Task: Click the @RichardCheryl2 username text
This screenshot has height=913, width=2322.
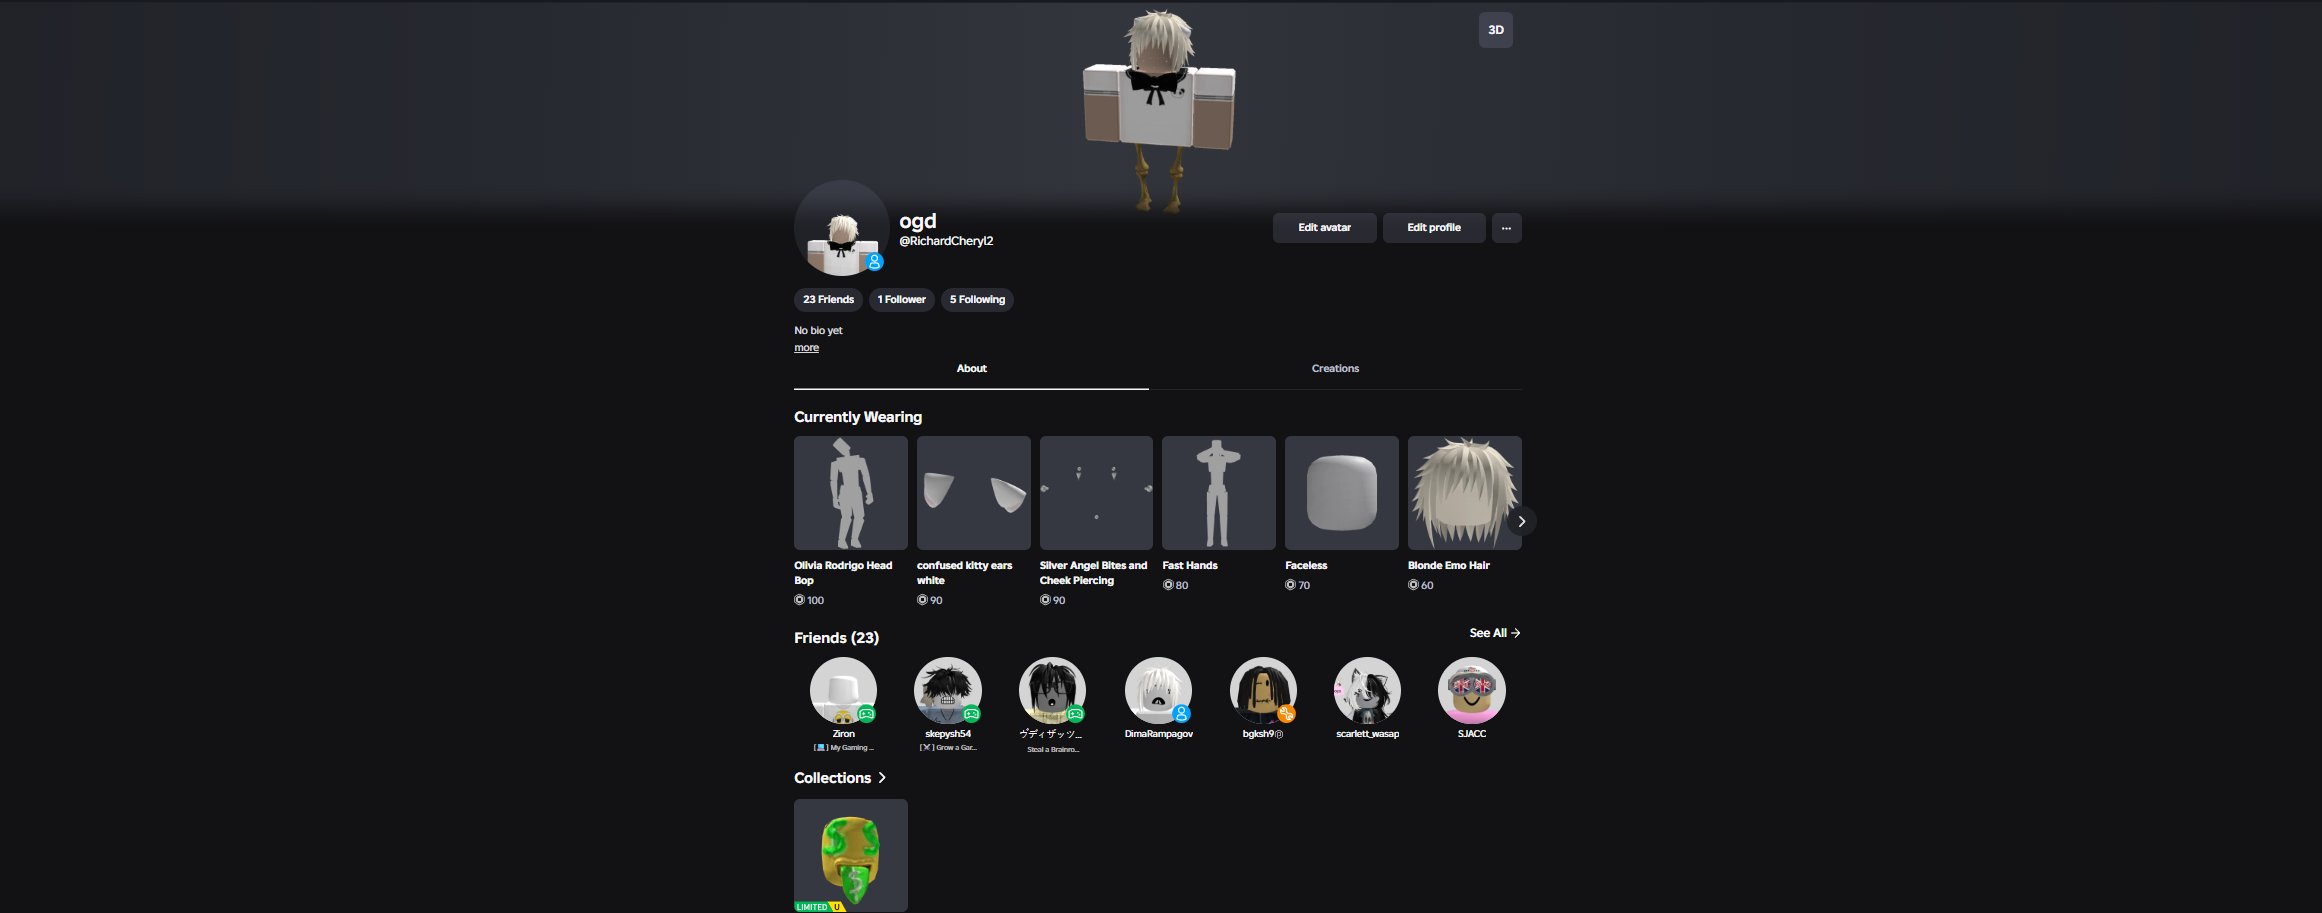Action: [946, 241]
